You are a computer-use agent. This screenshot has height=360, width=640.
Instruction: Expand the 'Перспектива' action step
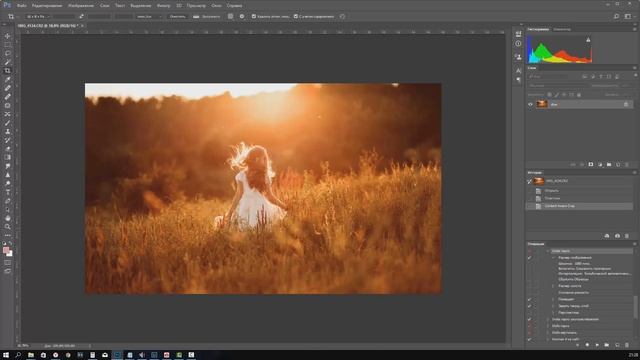pos(553,313)
